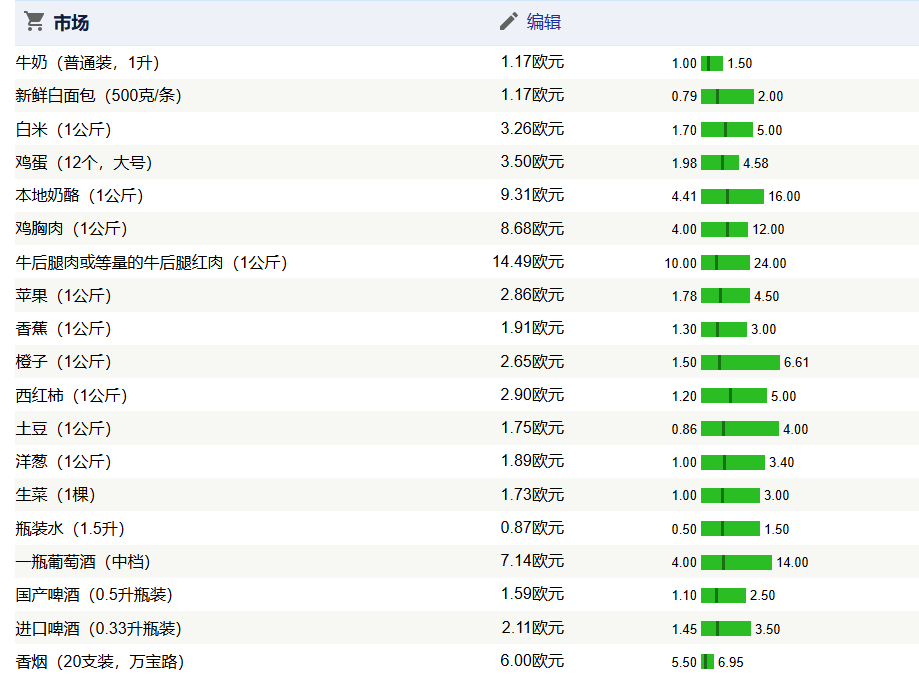Click the wine price range bar 4.00–14.00
The image size is (919, 678).
point(736,563)
